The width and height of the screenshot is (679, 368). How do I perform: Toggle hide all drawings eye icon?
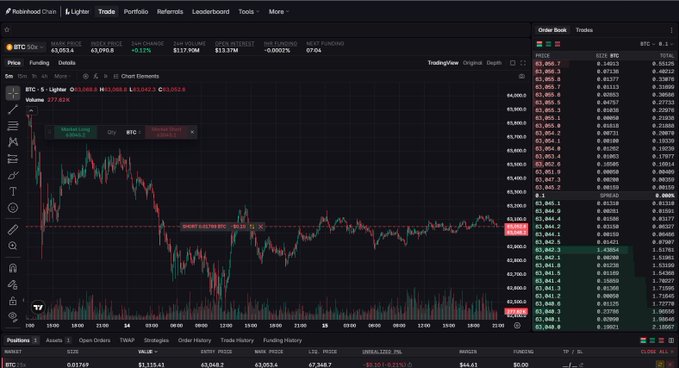[13, 316]
